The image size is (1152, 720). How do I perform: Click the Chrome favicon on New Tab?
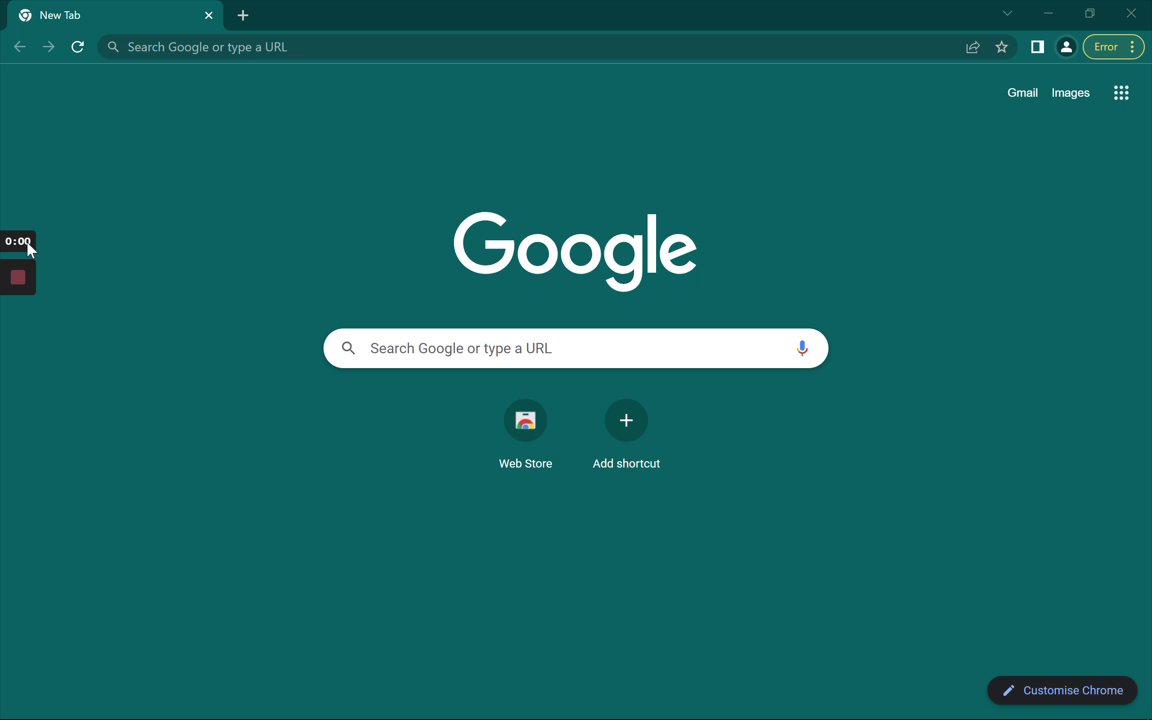(x=25, y=15)
